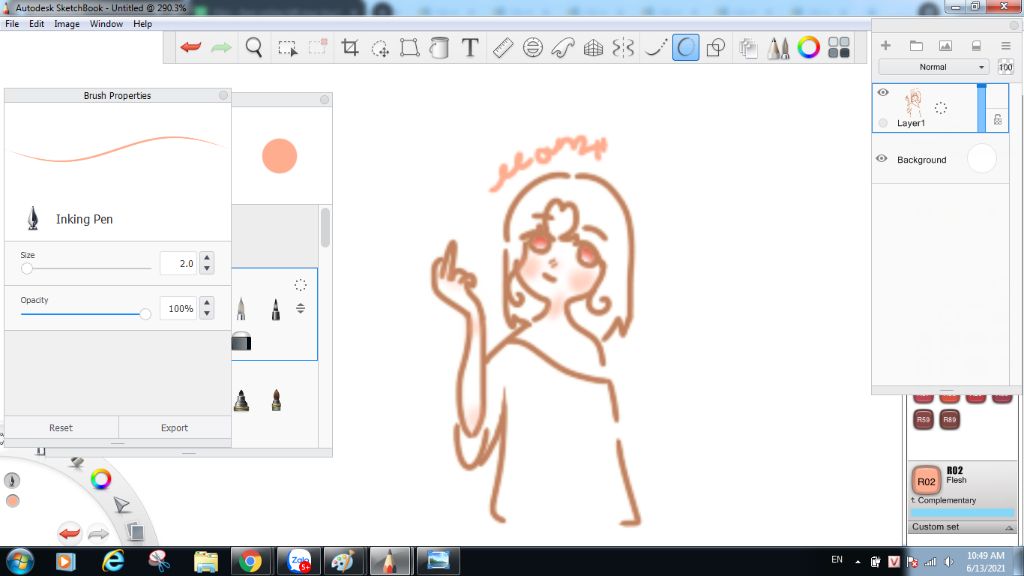Open the Window menu

click(106, 24)
